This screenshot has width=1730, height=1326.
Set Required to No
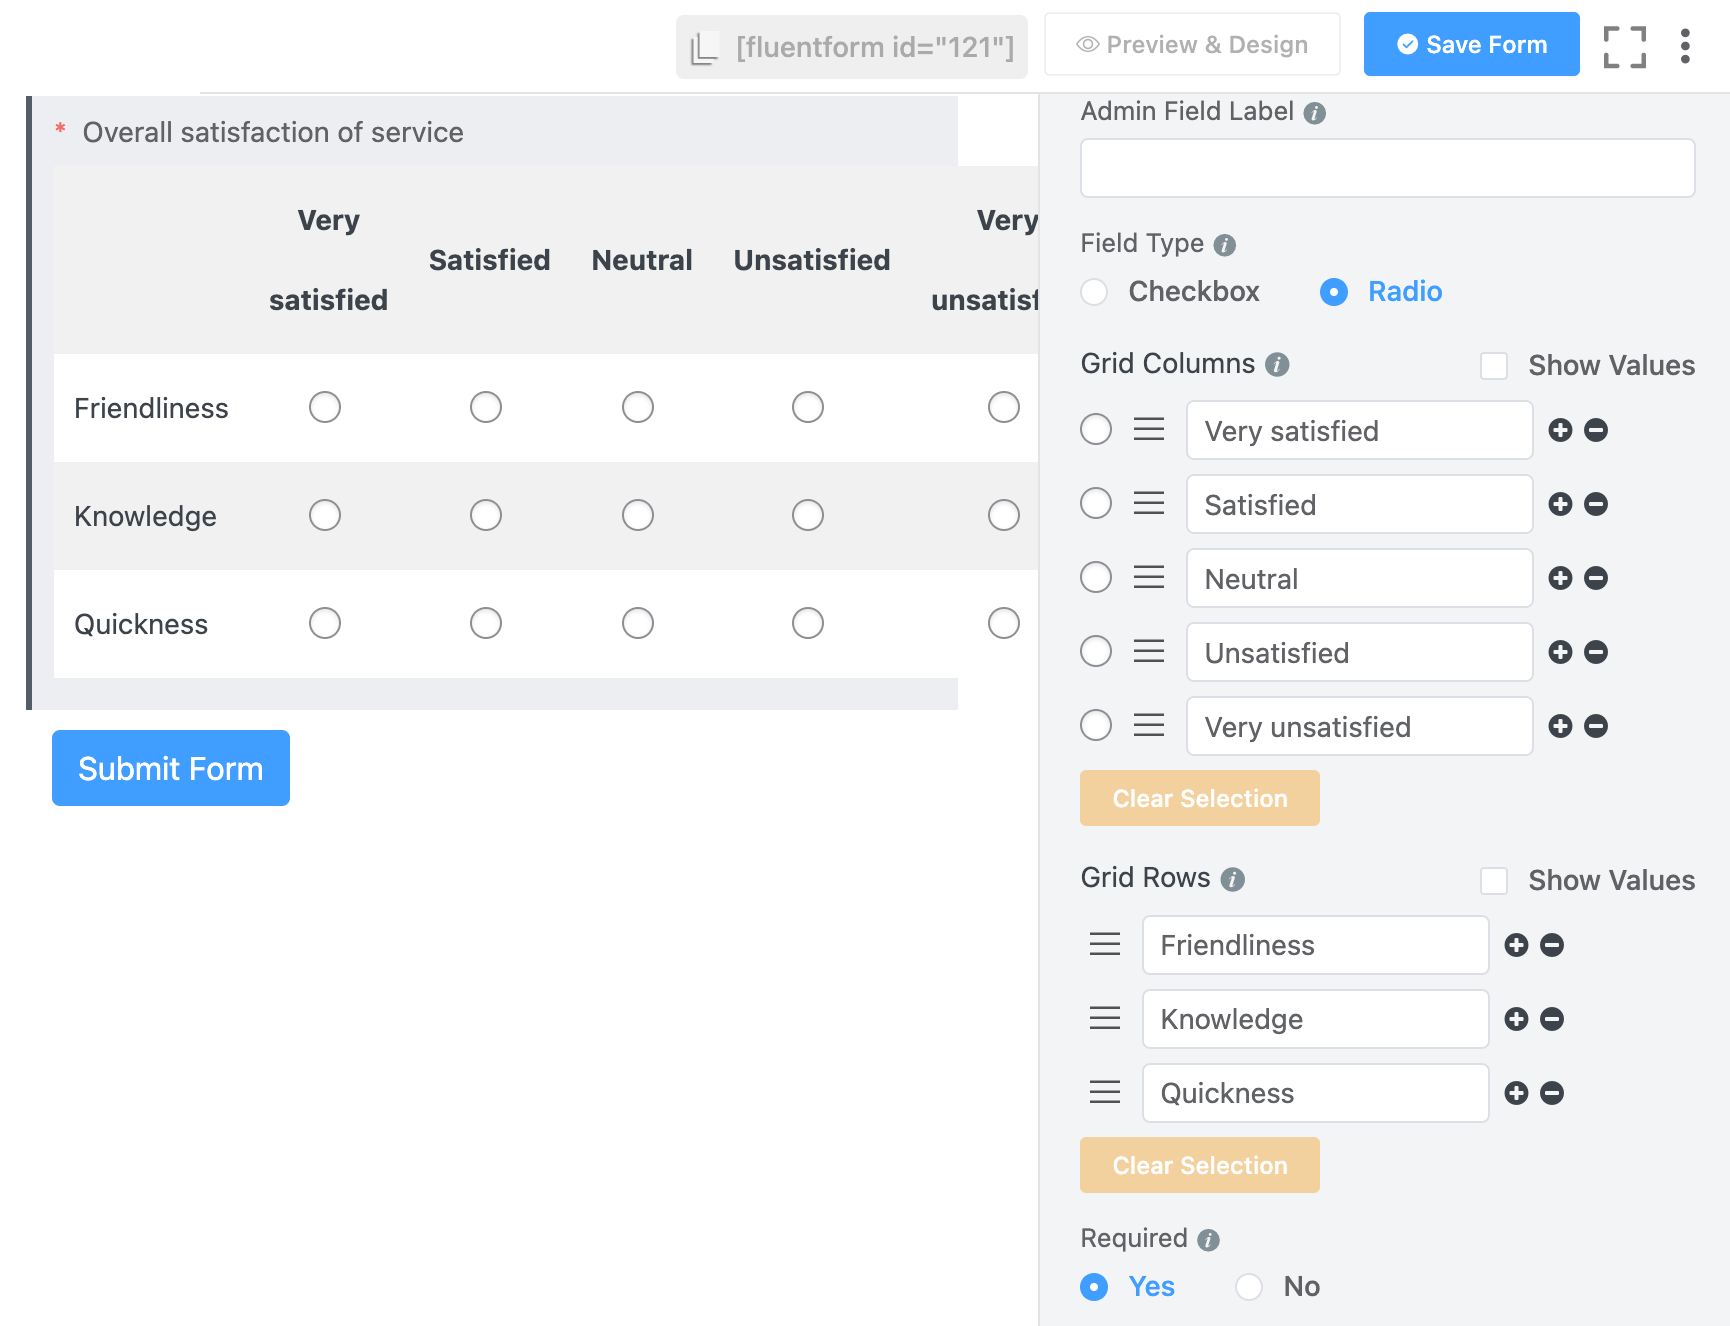1248,1287
